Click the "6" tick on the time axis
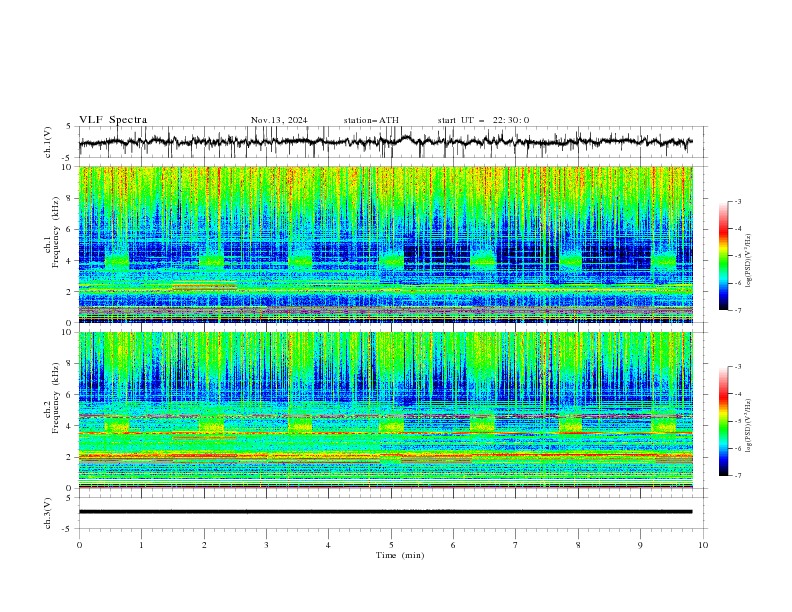792x612 pixels. (x=453, y=545)
